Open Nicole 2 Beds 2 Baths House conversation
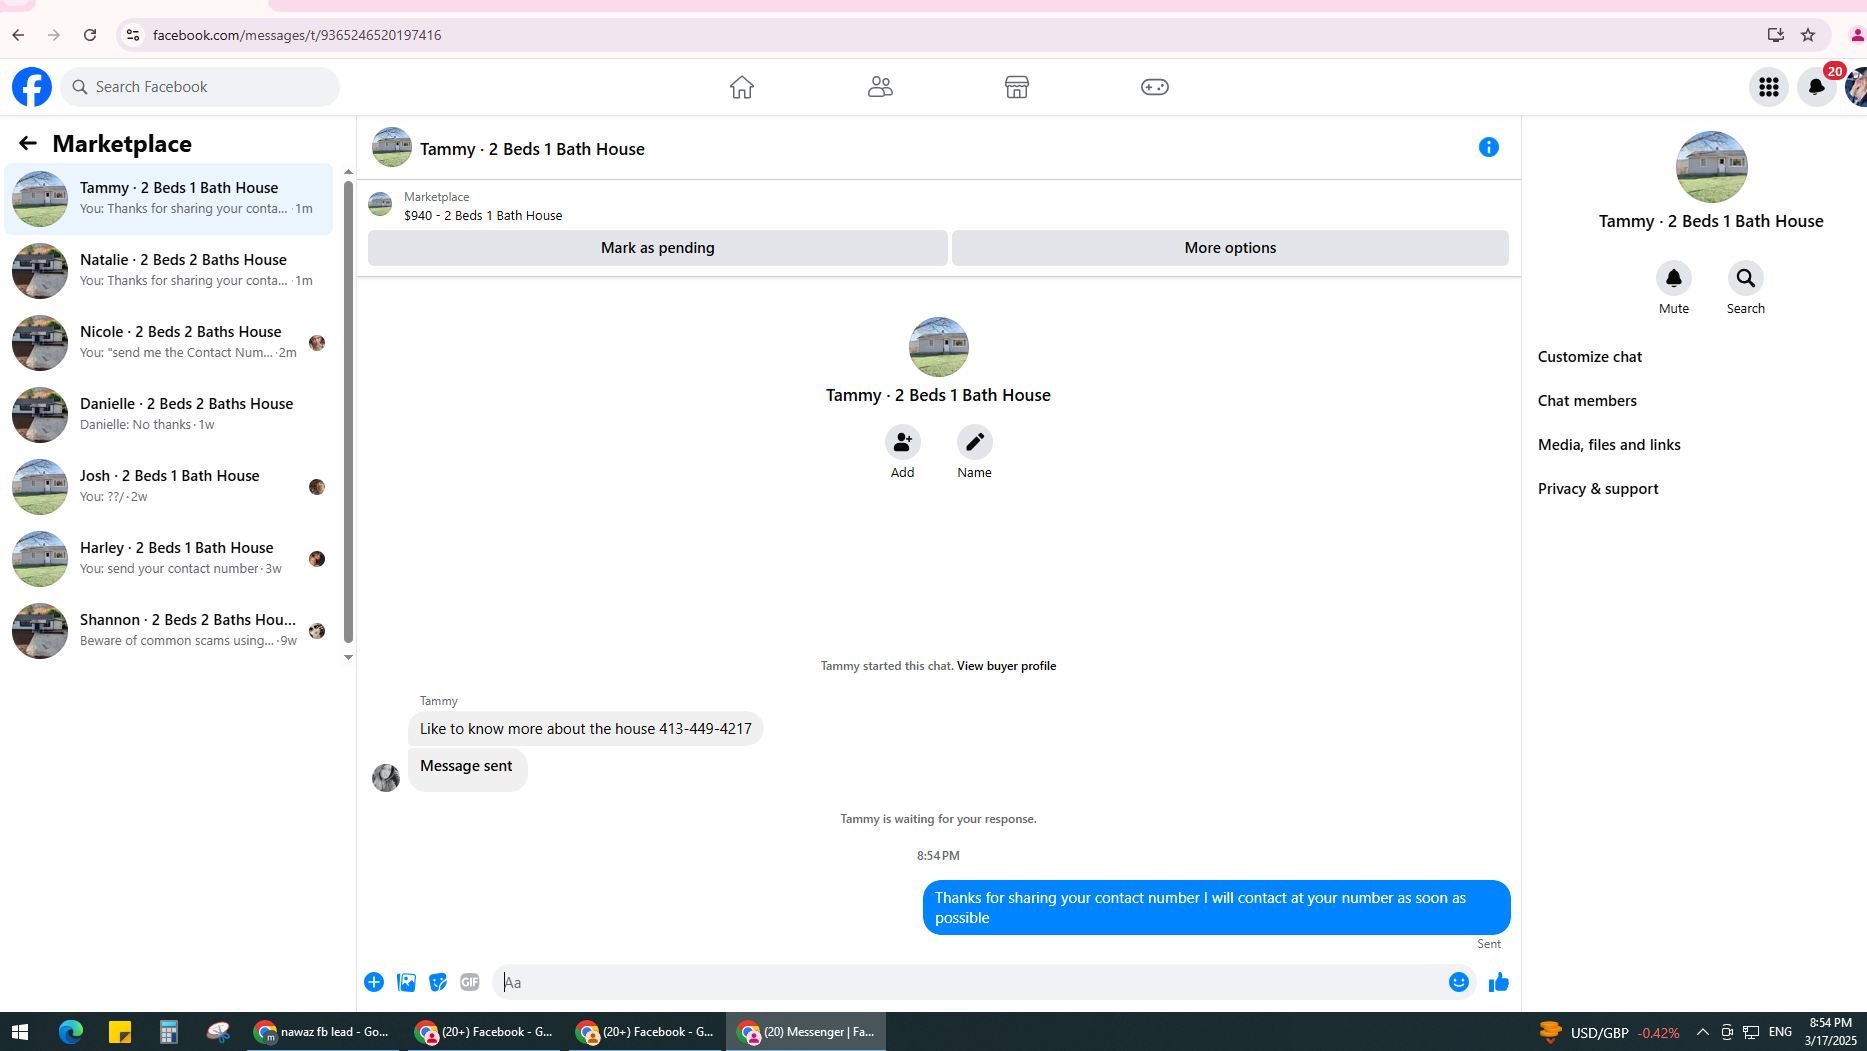 (x=169, y=343)
